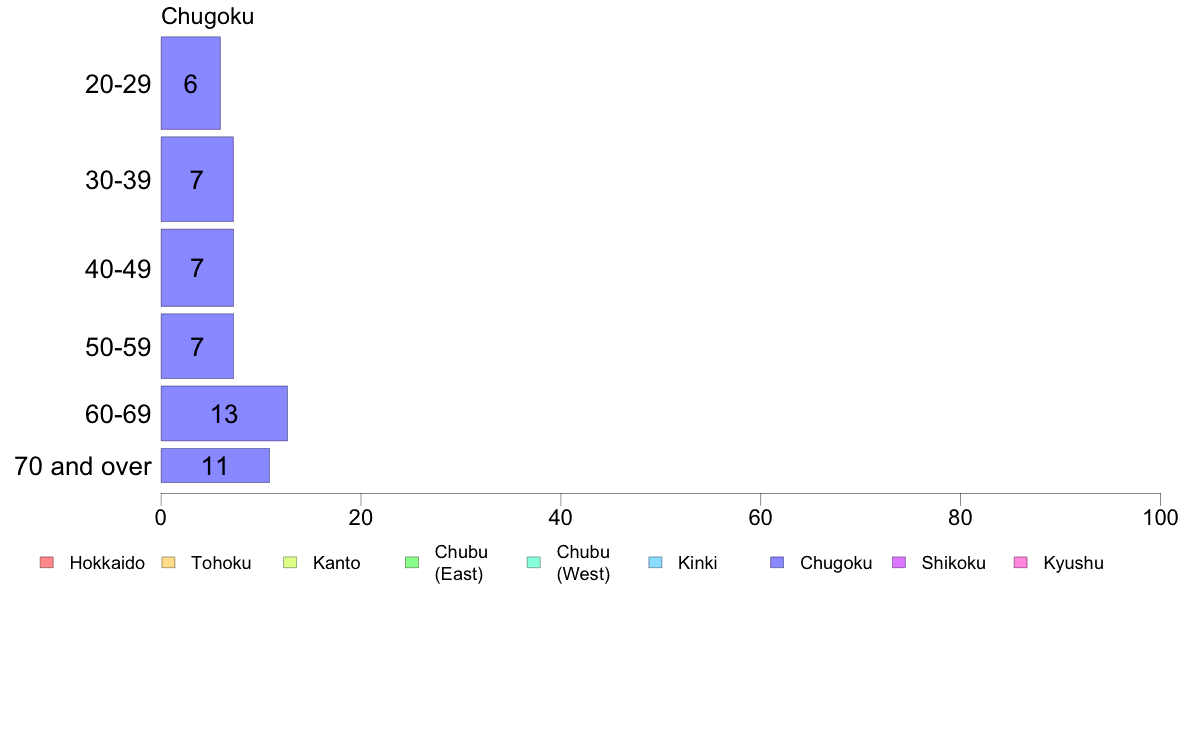
Task: Click the Chubu (East) green legend swatch
Action: point(412,562)
